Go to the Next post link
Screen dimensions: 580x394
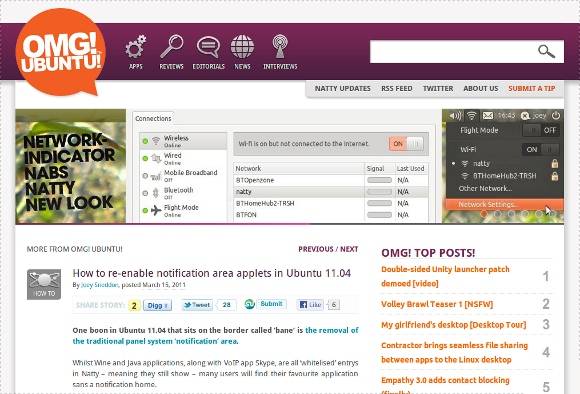pyautogui.click(x=349, y=249)
